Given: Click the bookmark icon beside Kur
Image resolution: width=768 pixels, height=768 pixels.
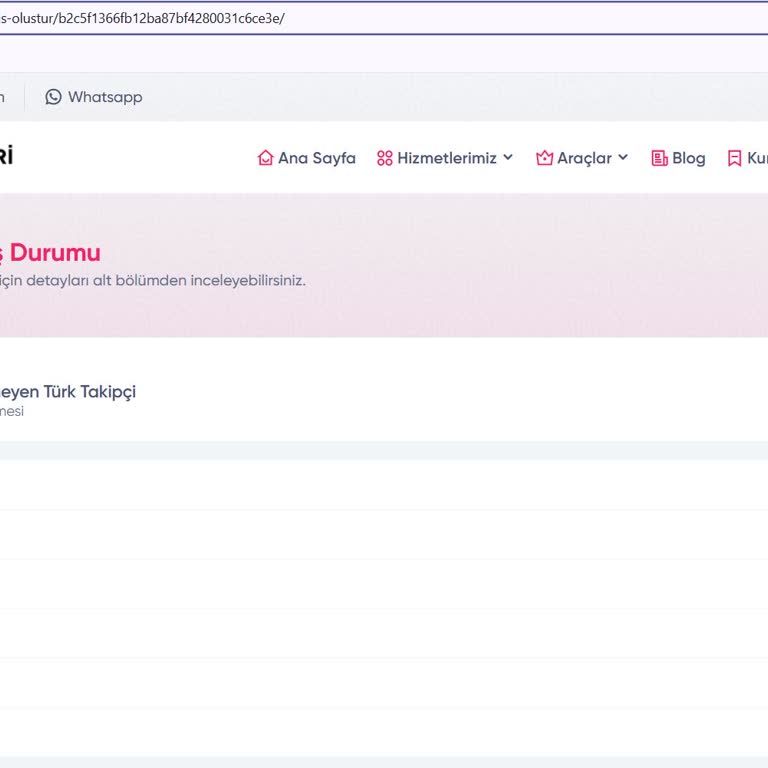Looking at the screenshot, I should point(735,158).
